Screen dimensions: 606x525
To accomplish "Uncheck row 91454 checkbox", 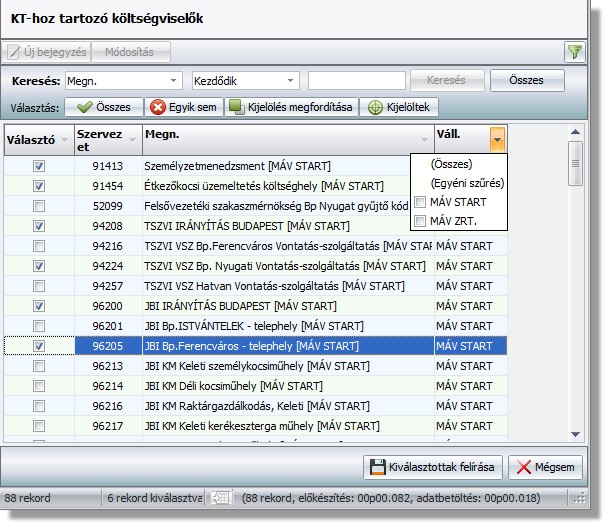I will [39, 186].
